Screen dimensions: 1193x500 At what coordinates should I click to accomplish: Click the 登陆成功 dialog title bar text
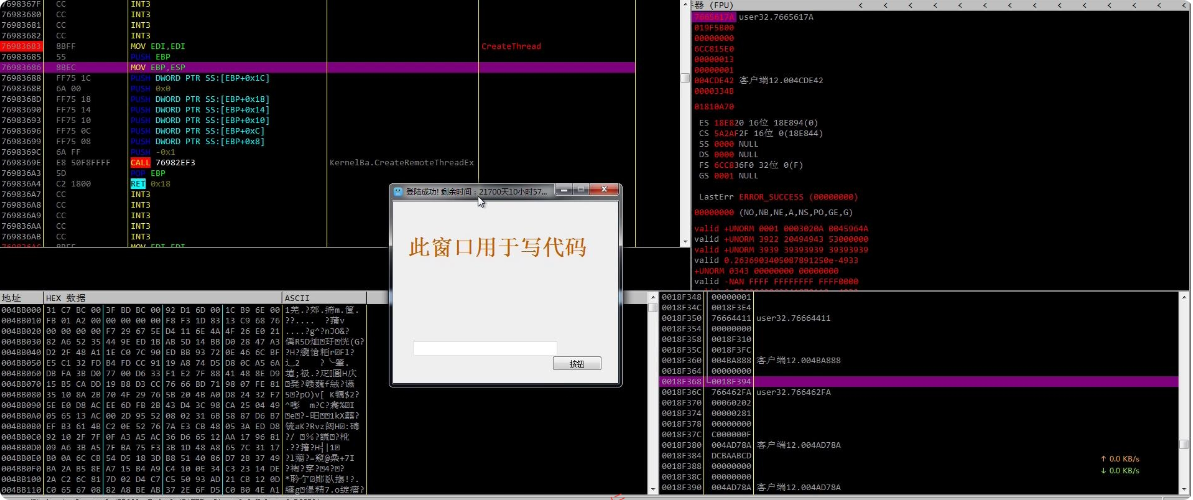click(x=476, y=192)
